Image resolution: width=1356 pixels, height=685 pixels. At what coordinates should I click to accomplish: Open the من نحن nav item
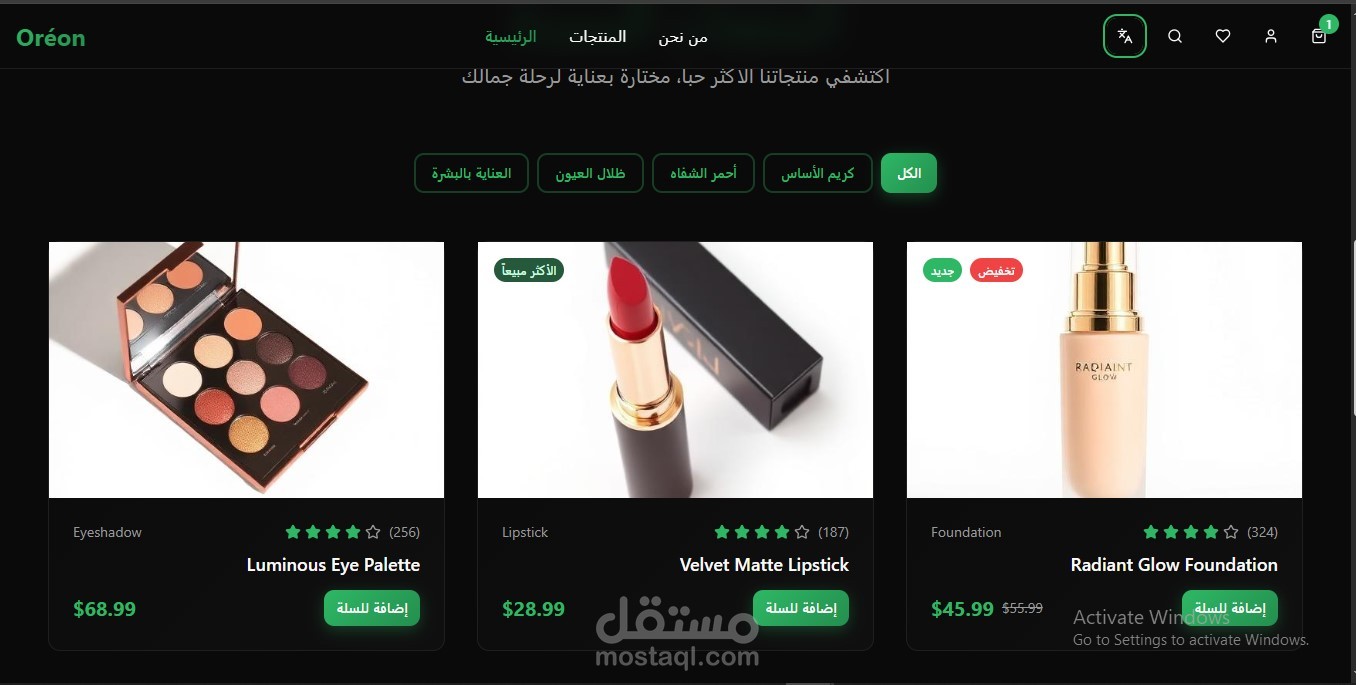(683, 37)
